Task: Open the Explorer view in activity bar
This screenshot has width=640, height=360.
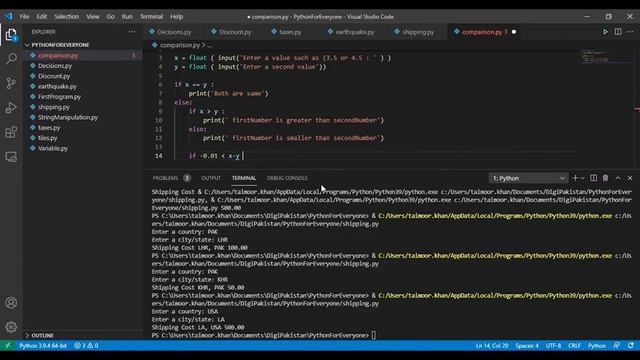Action: tap(11, 35)
